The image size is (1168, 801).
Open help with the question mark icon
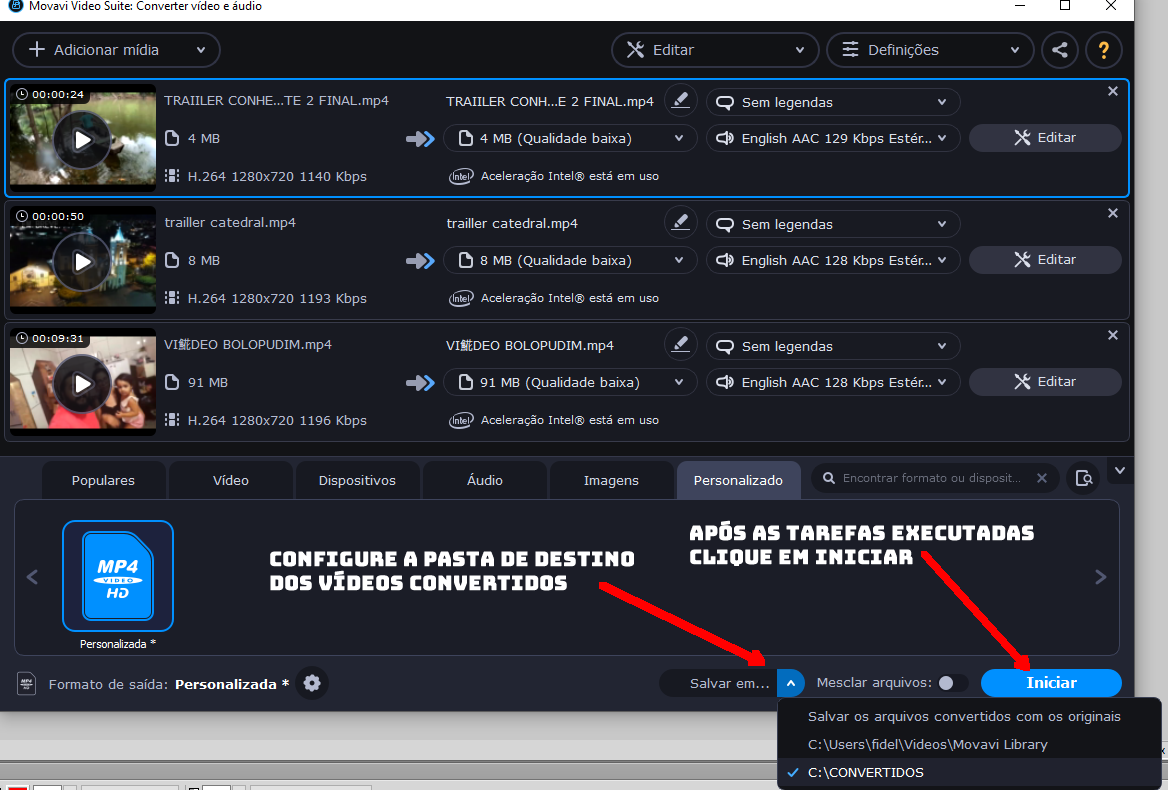(x=1104, y=50)
